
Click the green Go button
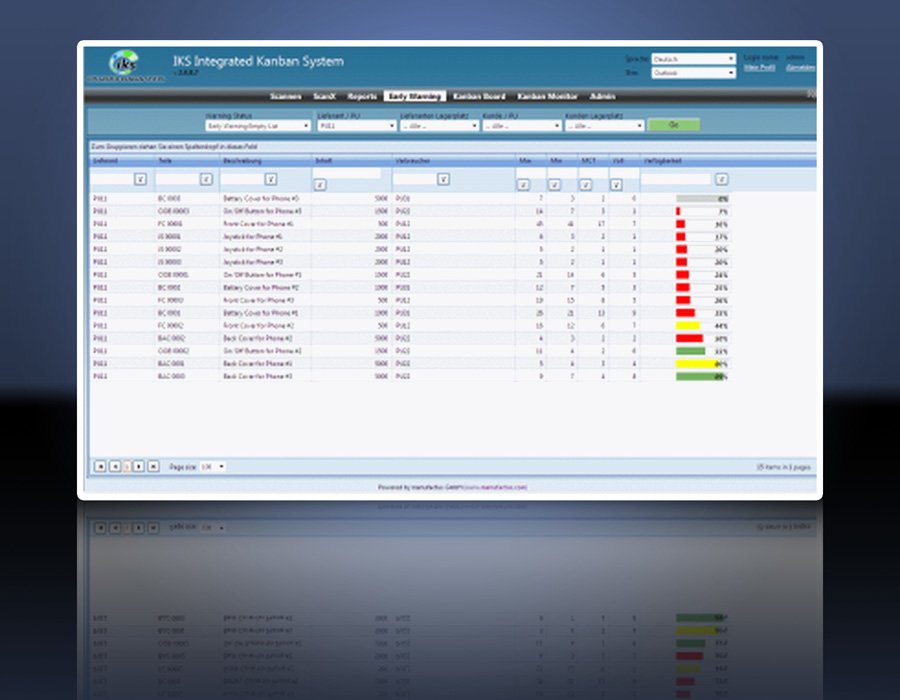coord(674,125)
